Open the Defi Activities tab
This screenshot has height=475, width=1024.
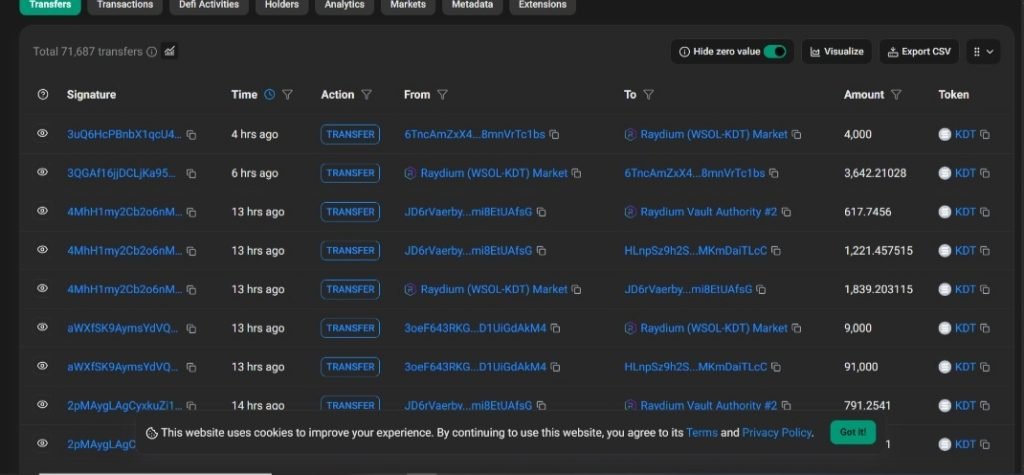pos(209,5)
